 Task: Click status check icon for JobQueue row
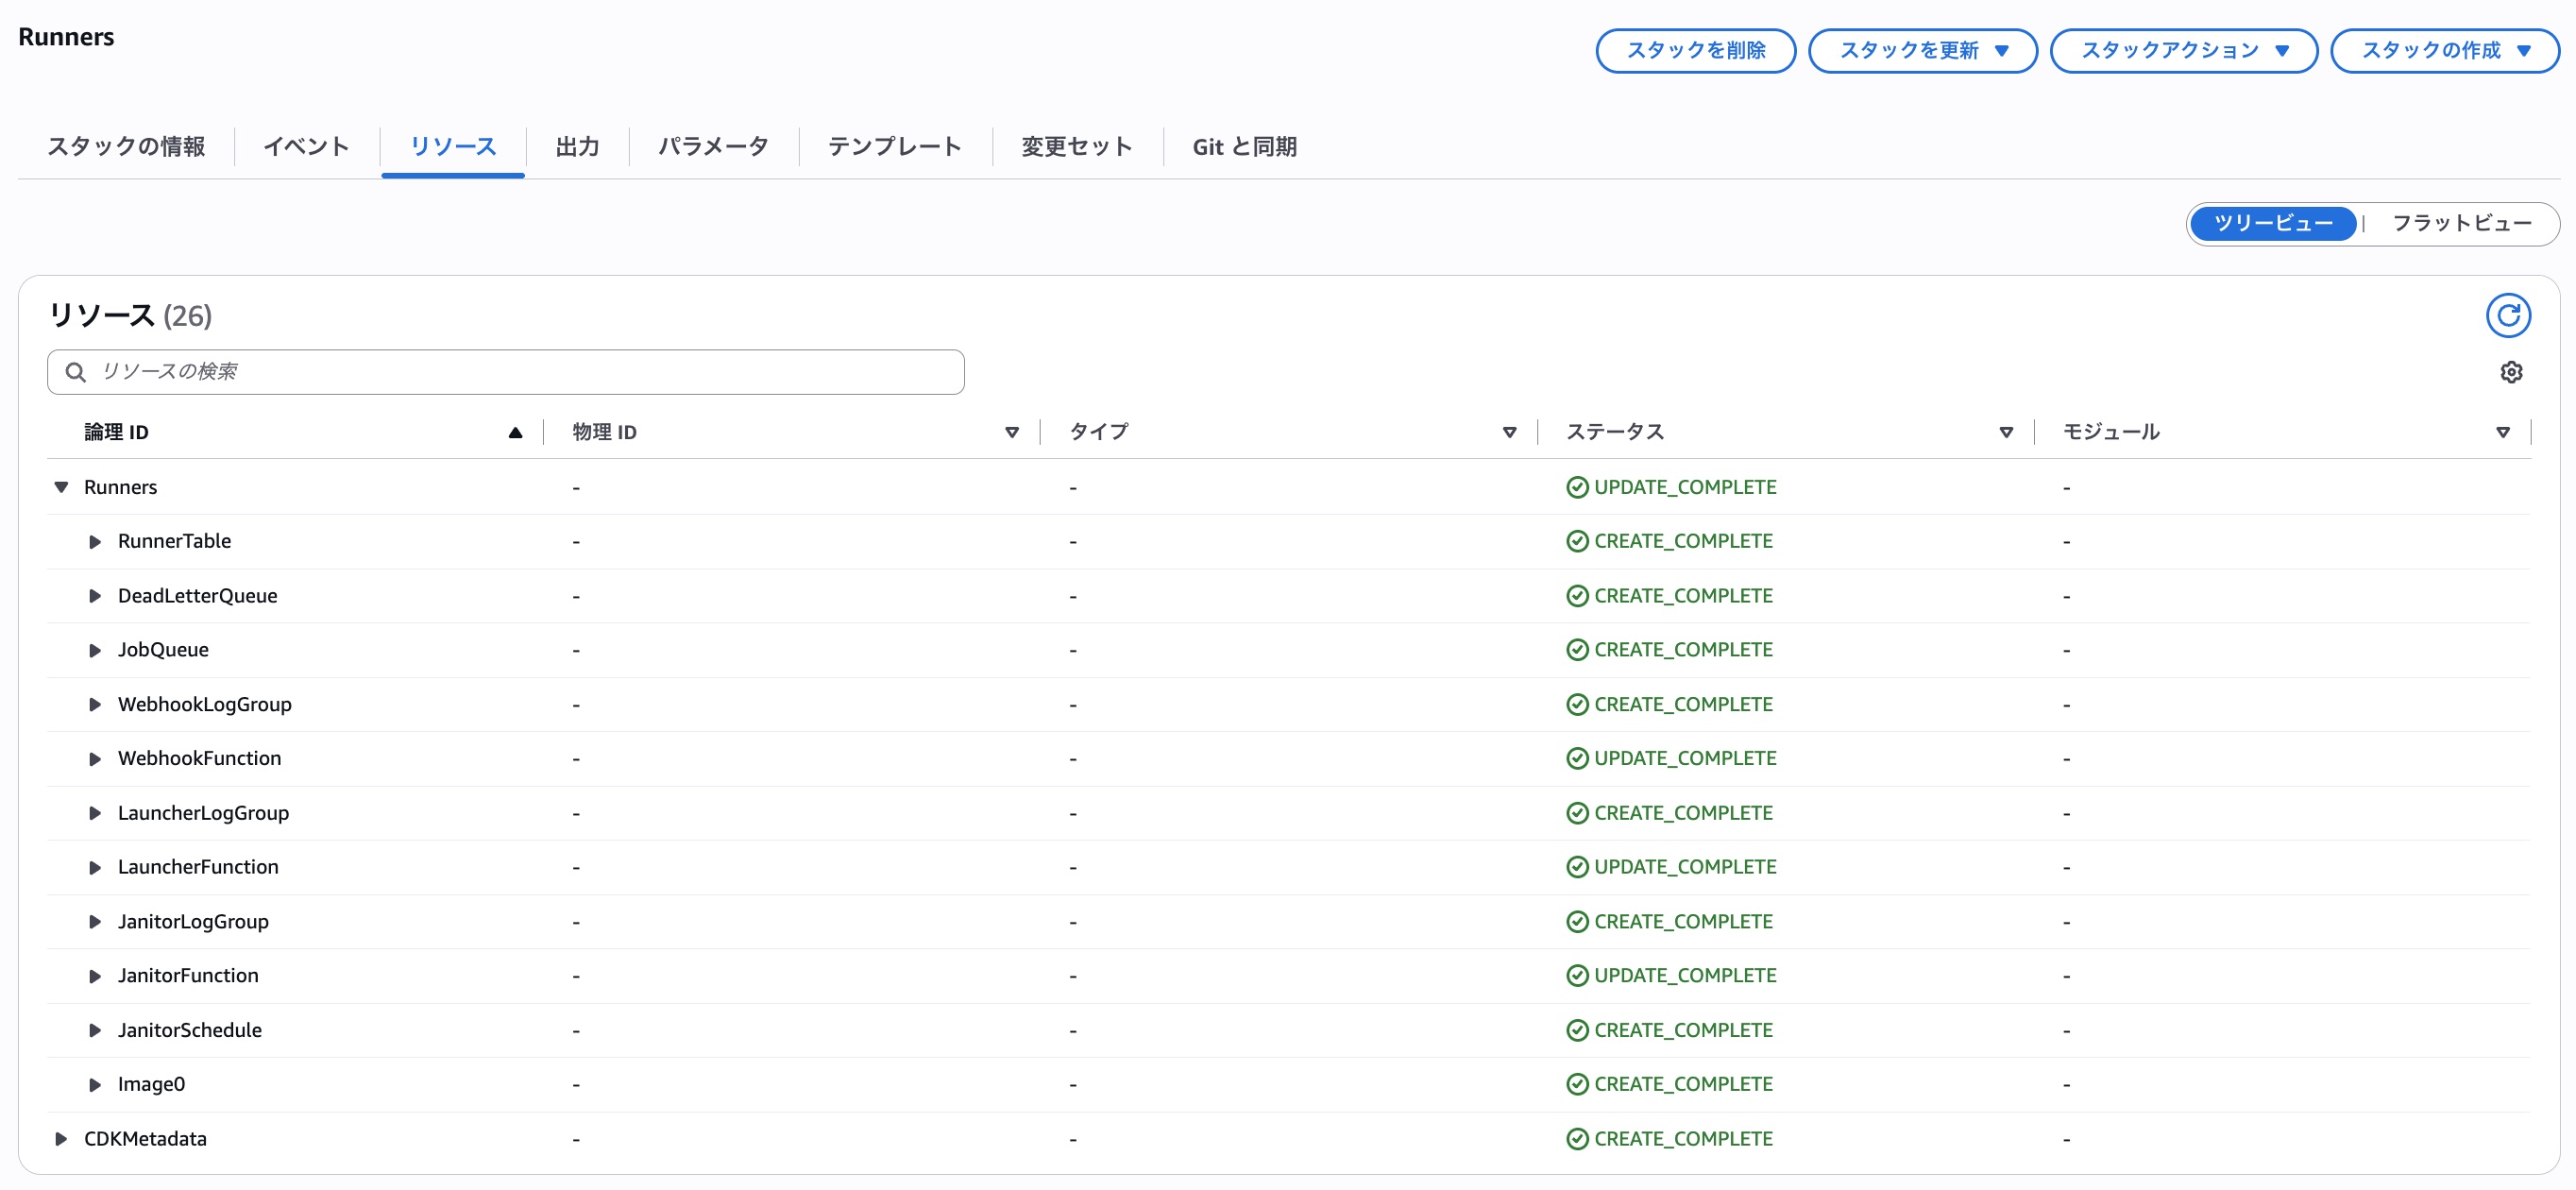click(1577, 650)
